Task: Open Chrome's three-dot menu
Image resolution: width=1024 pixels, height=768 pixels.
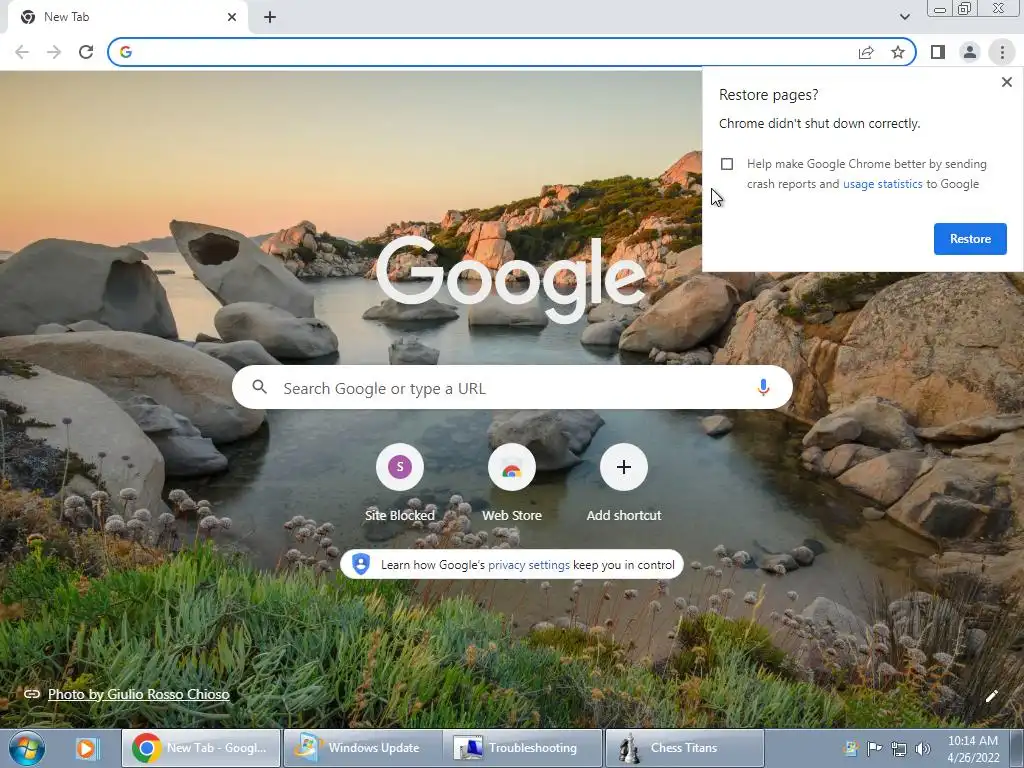Action: 1002,52
